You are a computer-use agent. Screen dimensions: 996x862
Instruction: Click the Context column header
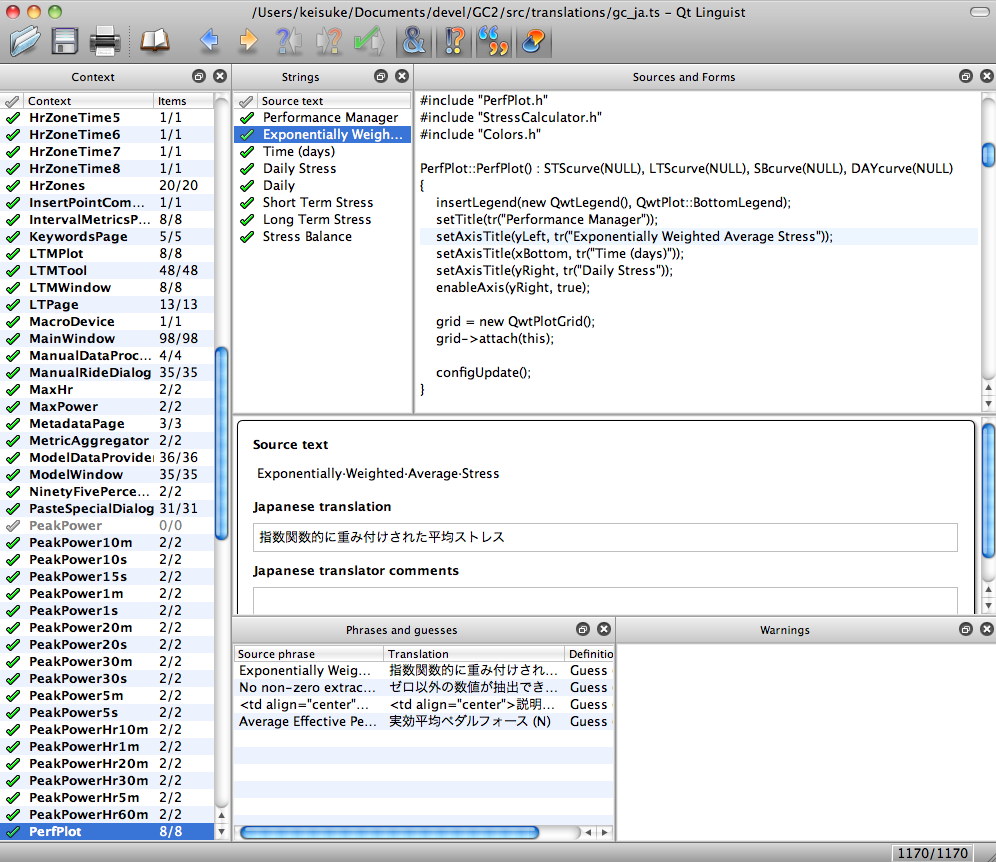coord(88,101)
